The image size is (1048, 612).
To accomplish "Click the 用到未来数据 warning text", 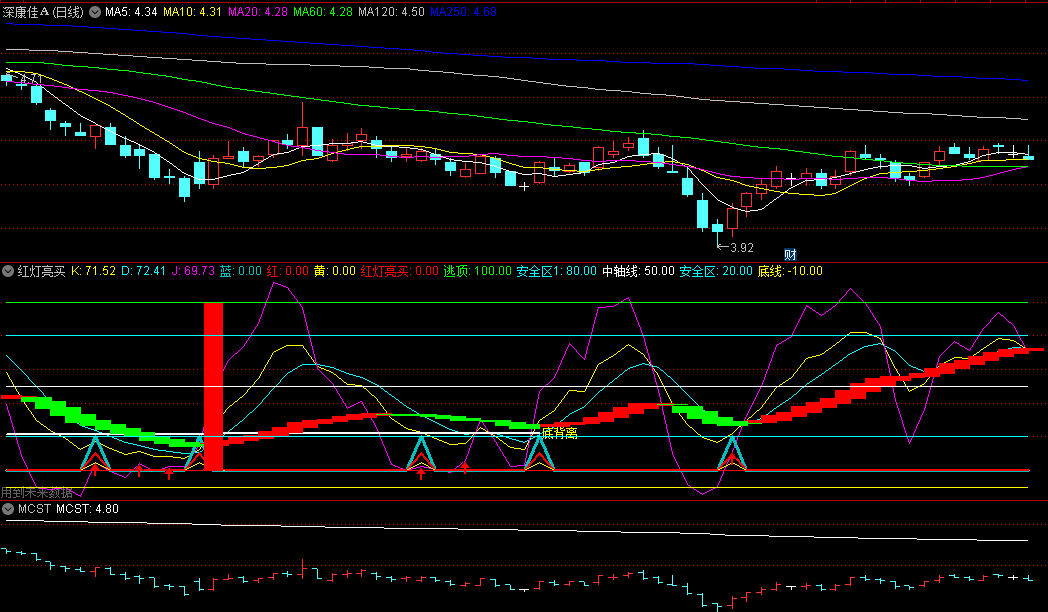I will (x=37, y=493).
